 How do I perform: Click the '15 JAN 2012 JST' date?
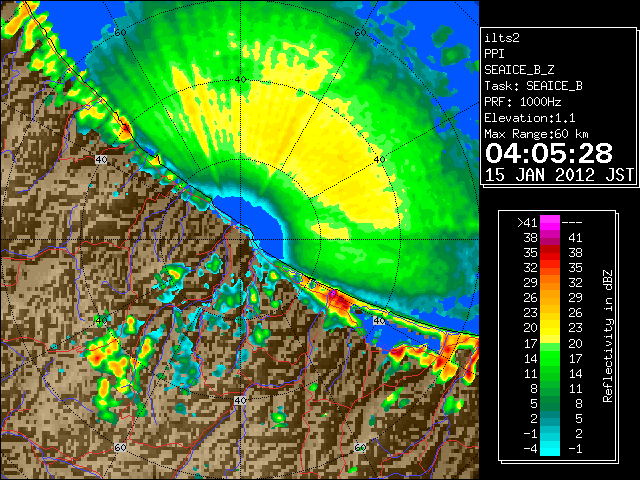(559, 175)
